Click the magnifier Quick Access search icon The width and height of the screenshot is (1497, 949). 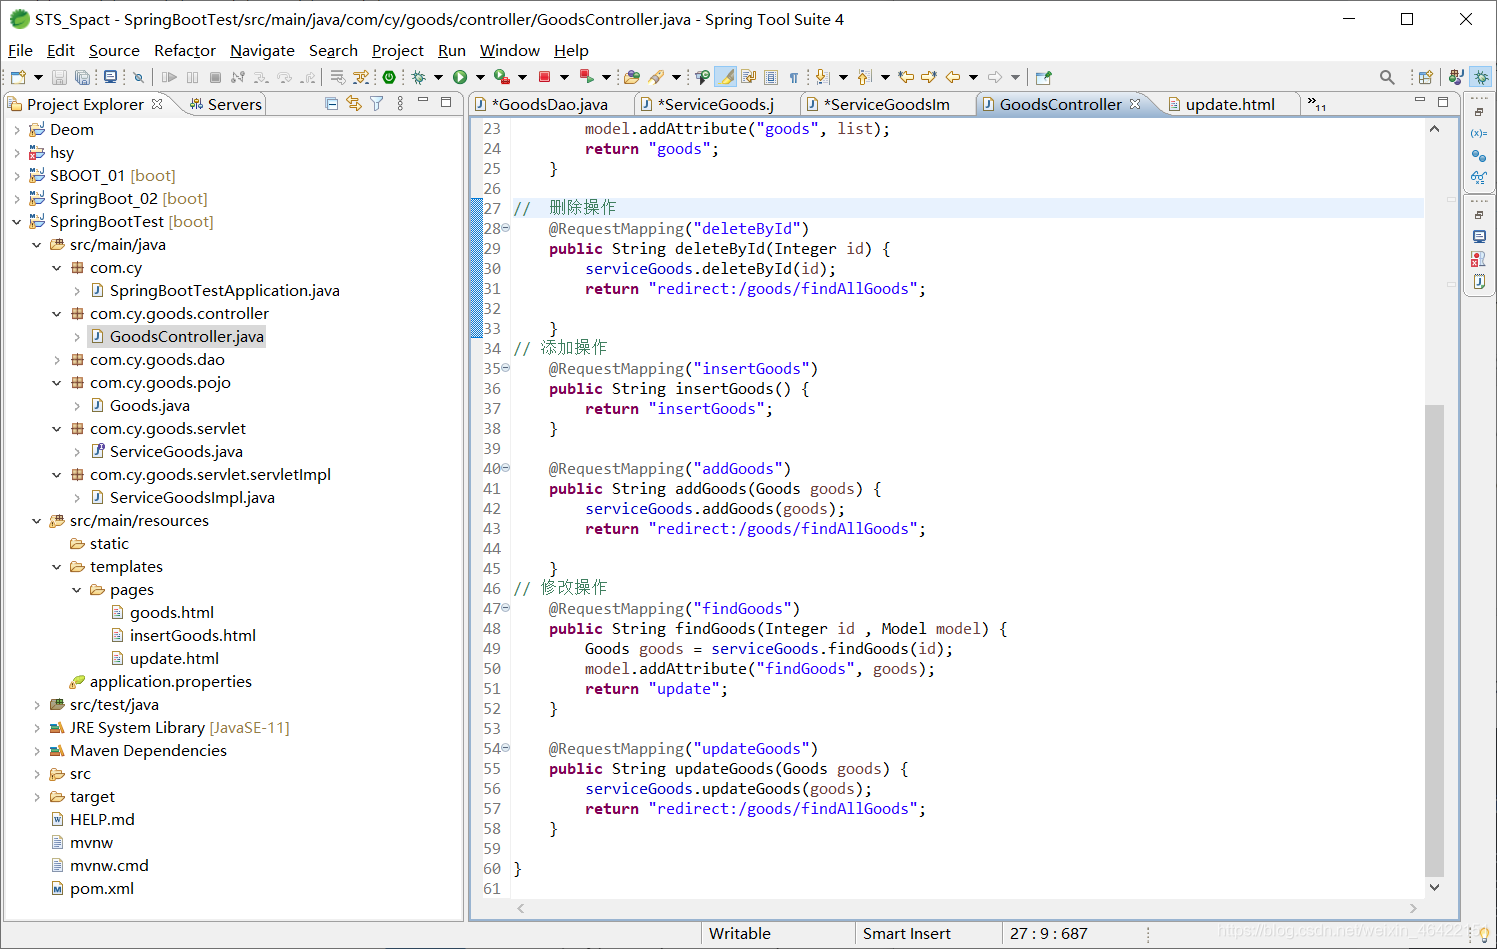1387,77
